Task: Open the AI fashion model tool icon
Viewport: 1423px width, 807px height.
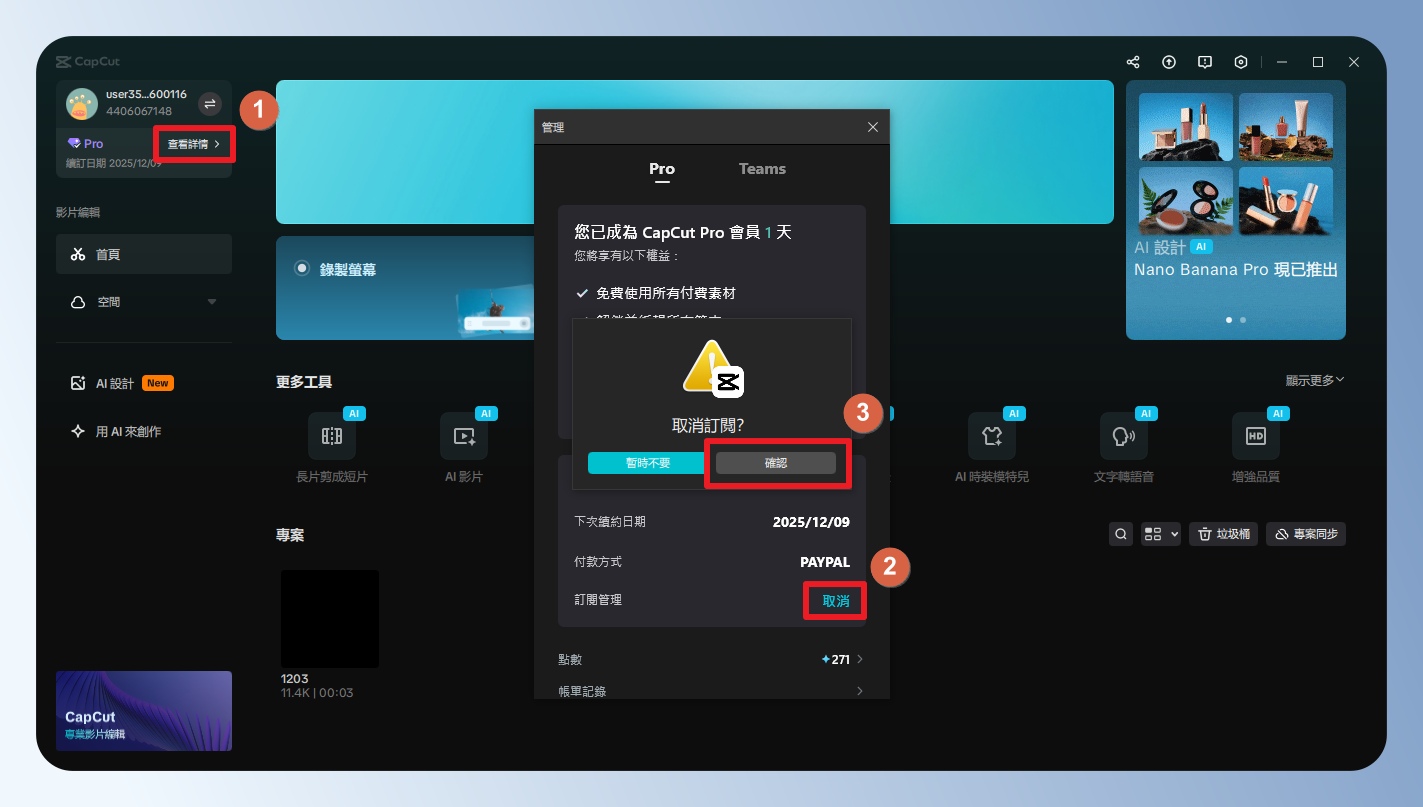Action: 991,436
